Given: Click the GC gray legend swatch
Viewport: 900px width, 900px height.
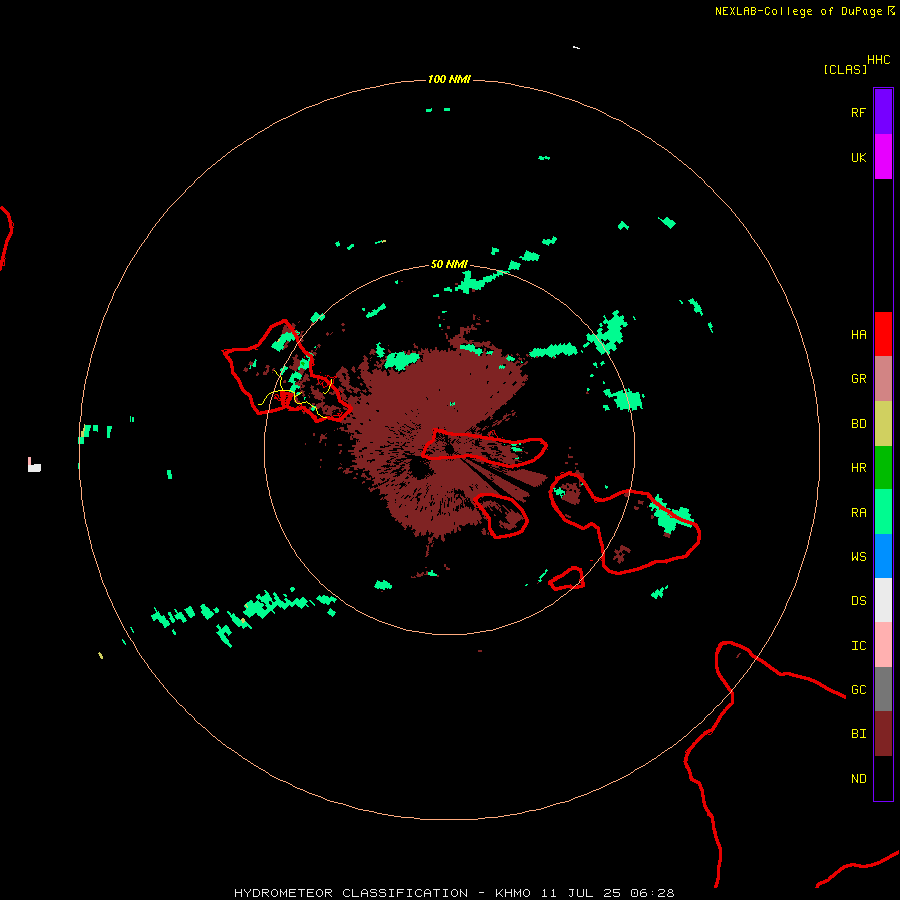Looking at the screenshot, I should pos(883,689).
